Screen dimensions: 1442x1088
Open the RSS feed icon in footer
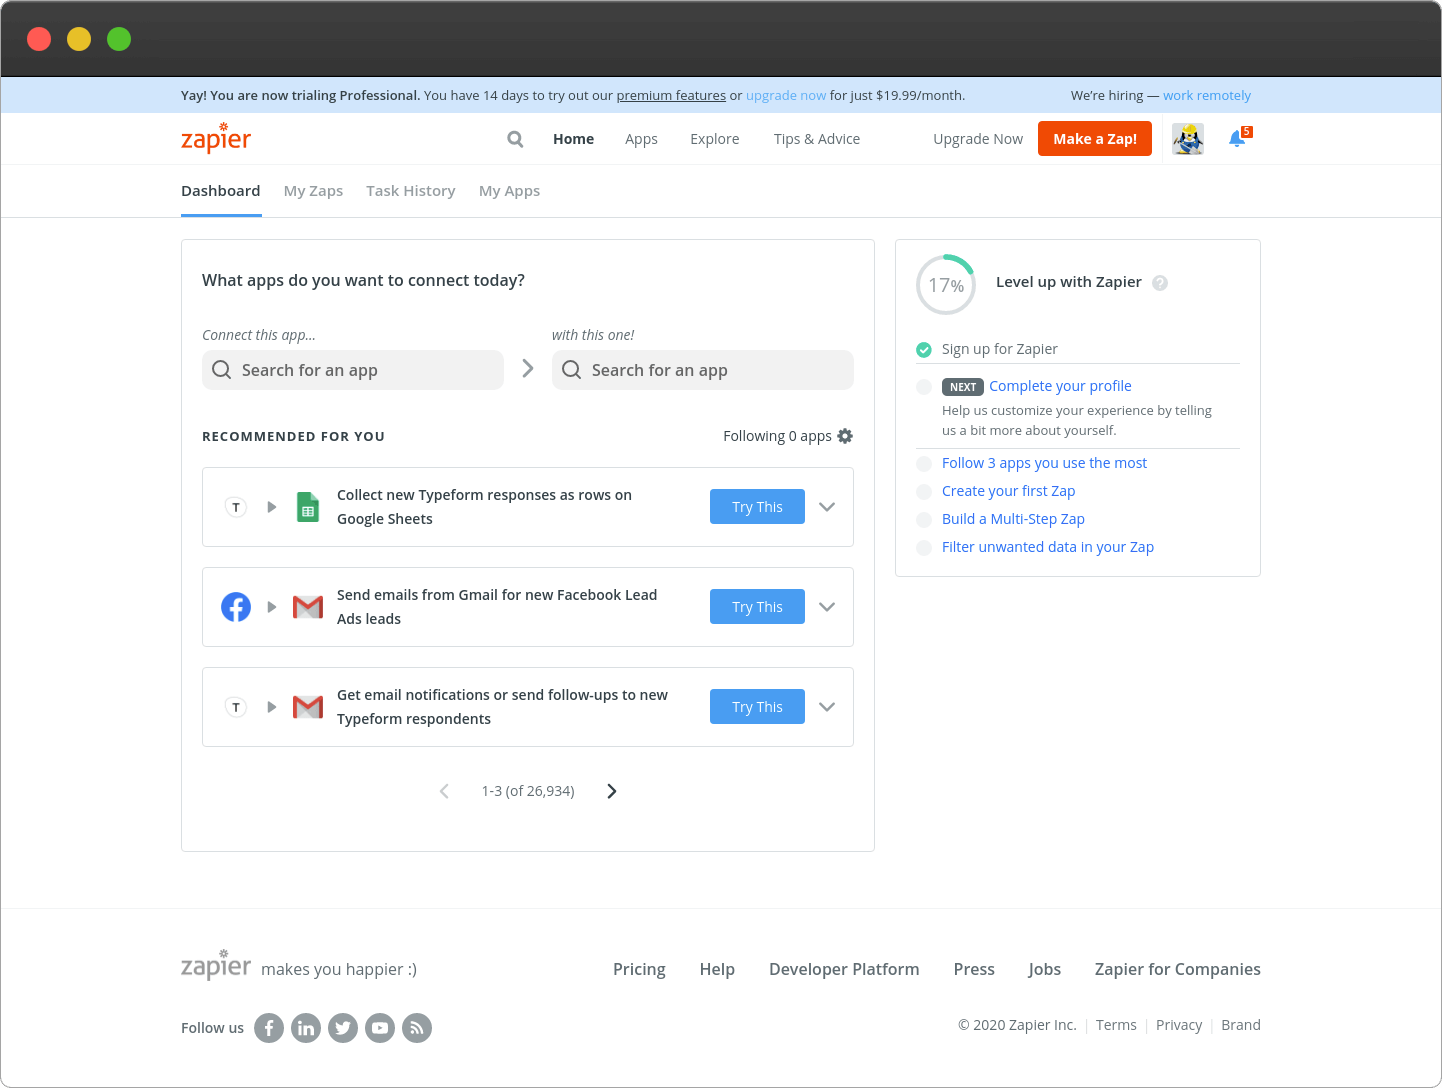(x=417, y=1028)
